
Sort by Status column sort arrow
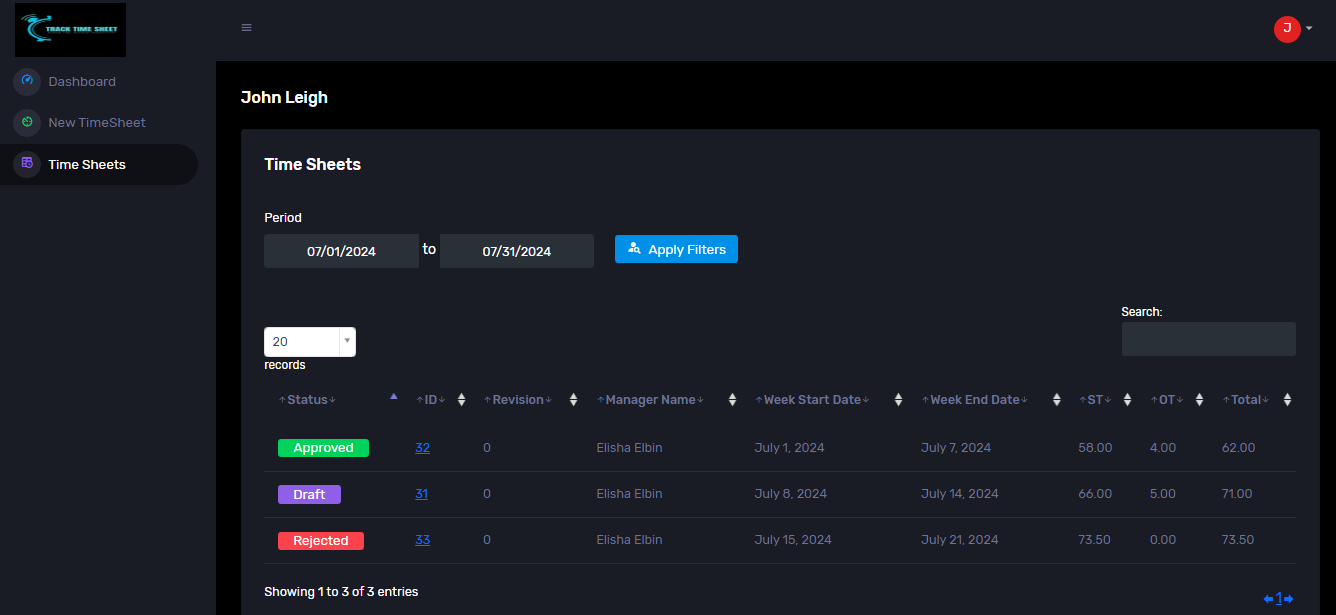[393, 398]
